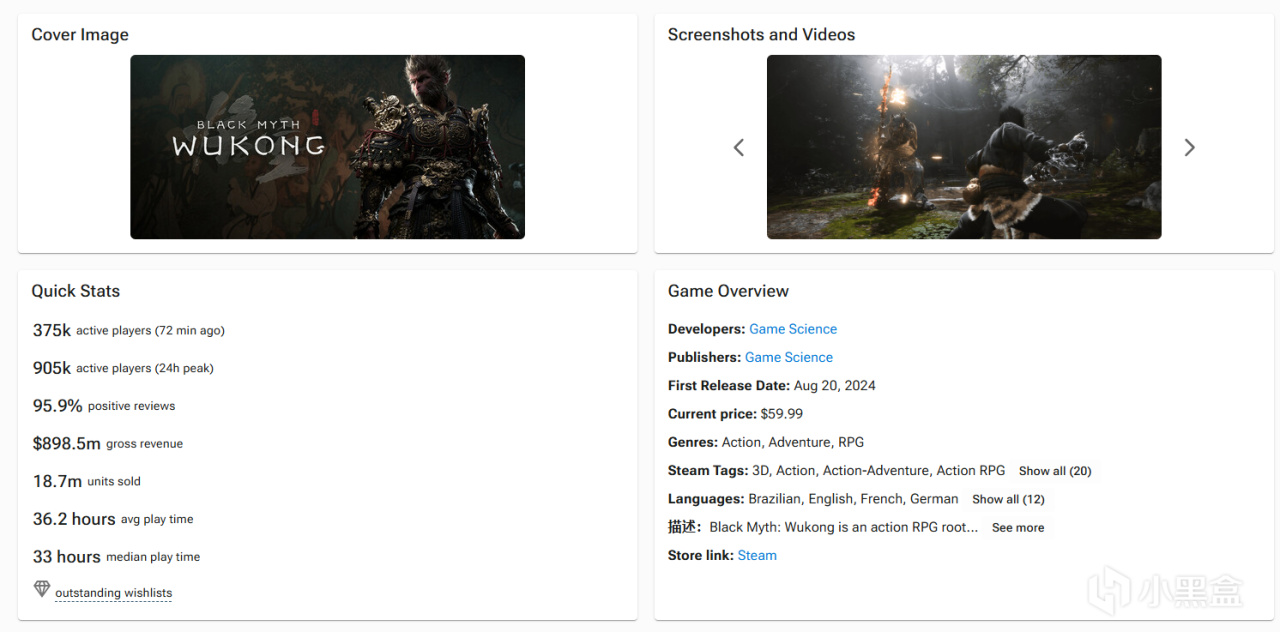
Task: Open the Black Myth Wukong cover image
Action: pos(327,147)
